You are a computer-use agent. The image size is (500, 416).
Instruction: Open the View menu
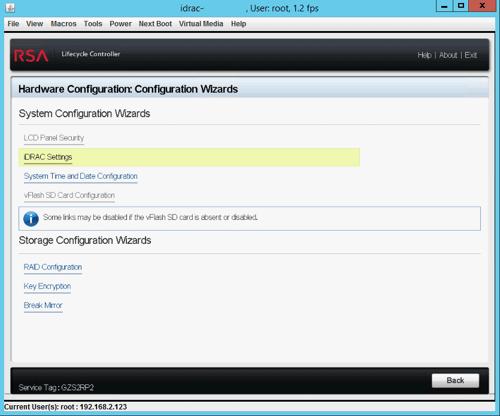point(35,24)
